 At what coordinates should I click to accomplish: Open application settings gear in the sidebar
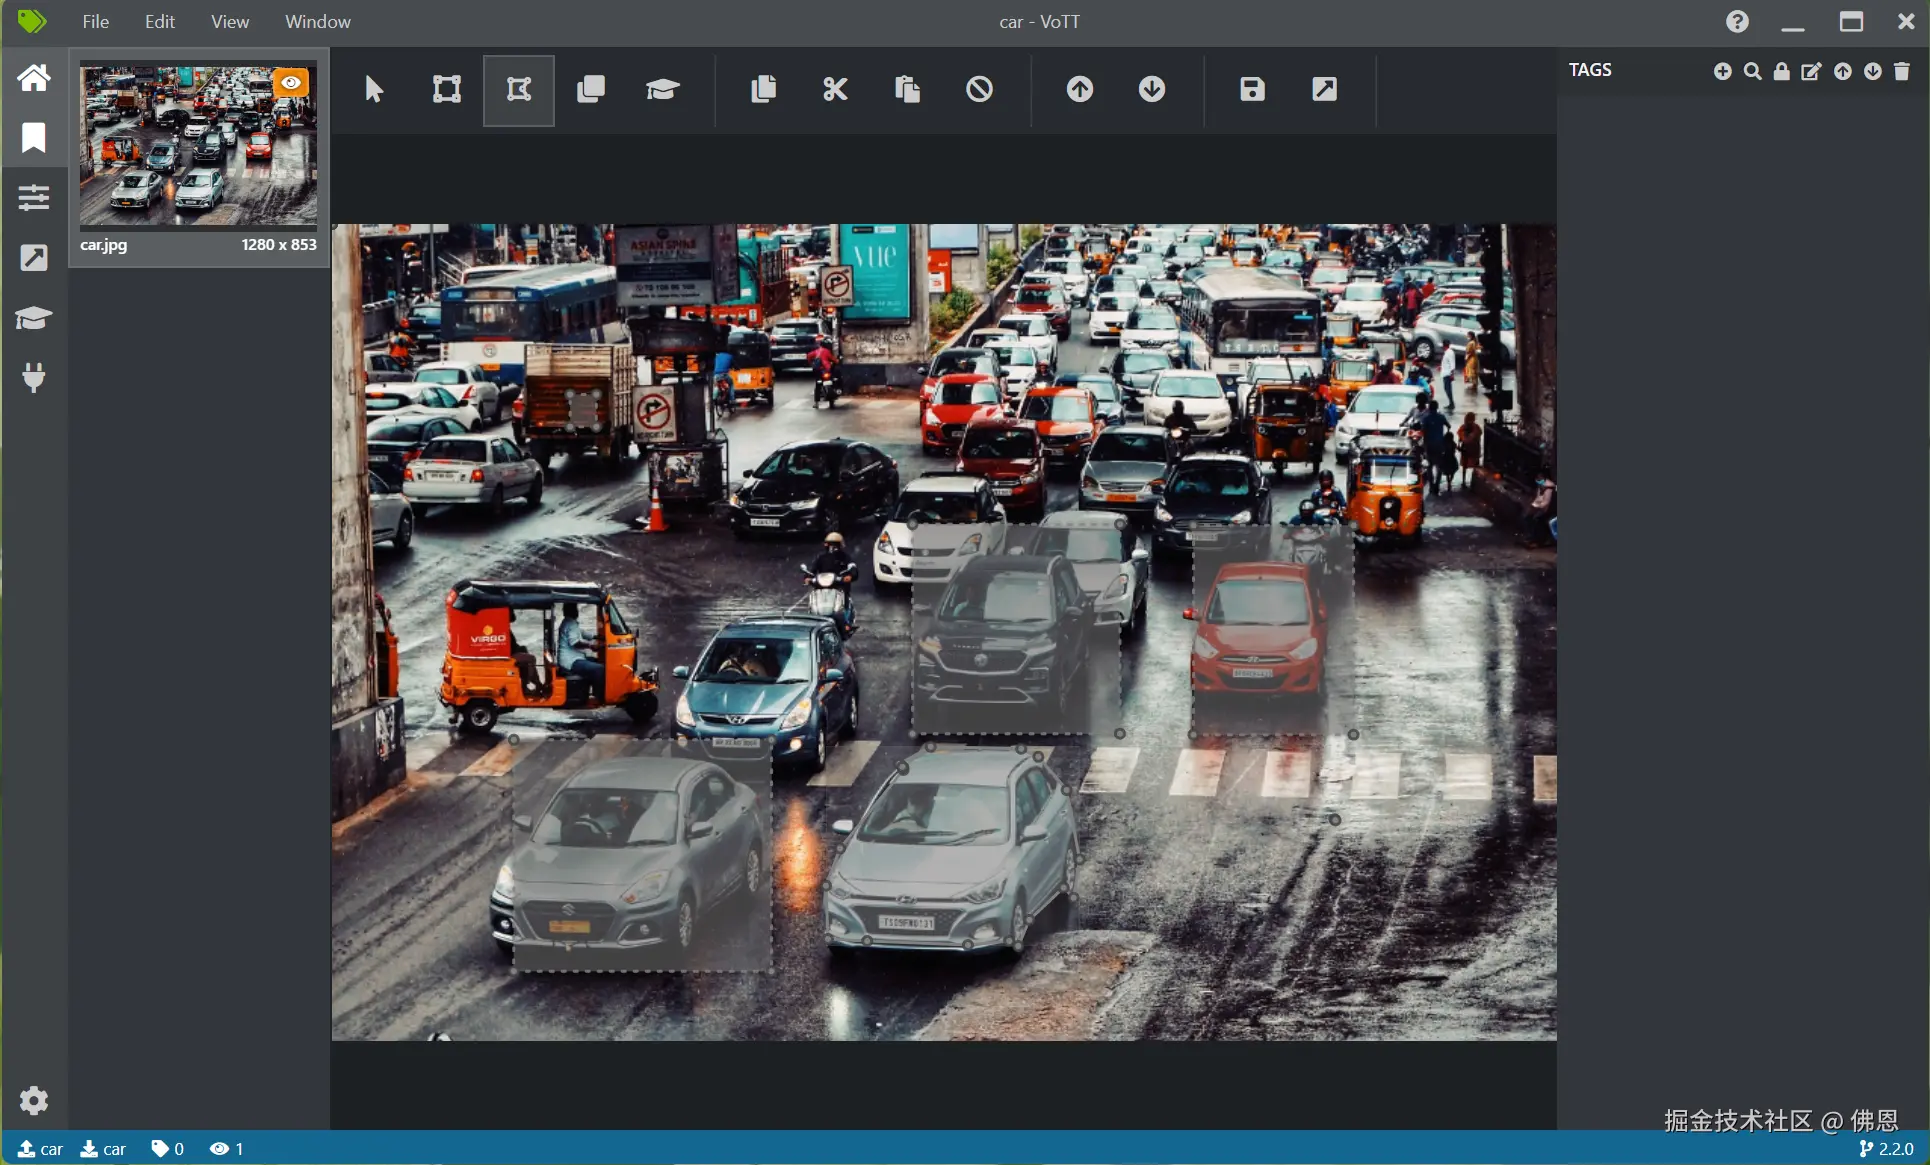34,1100
